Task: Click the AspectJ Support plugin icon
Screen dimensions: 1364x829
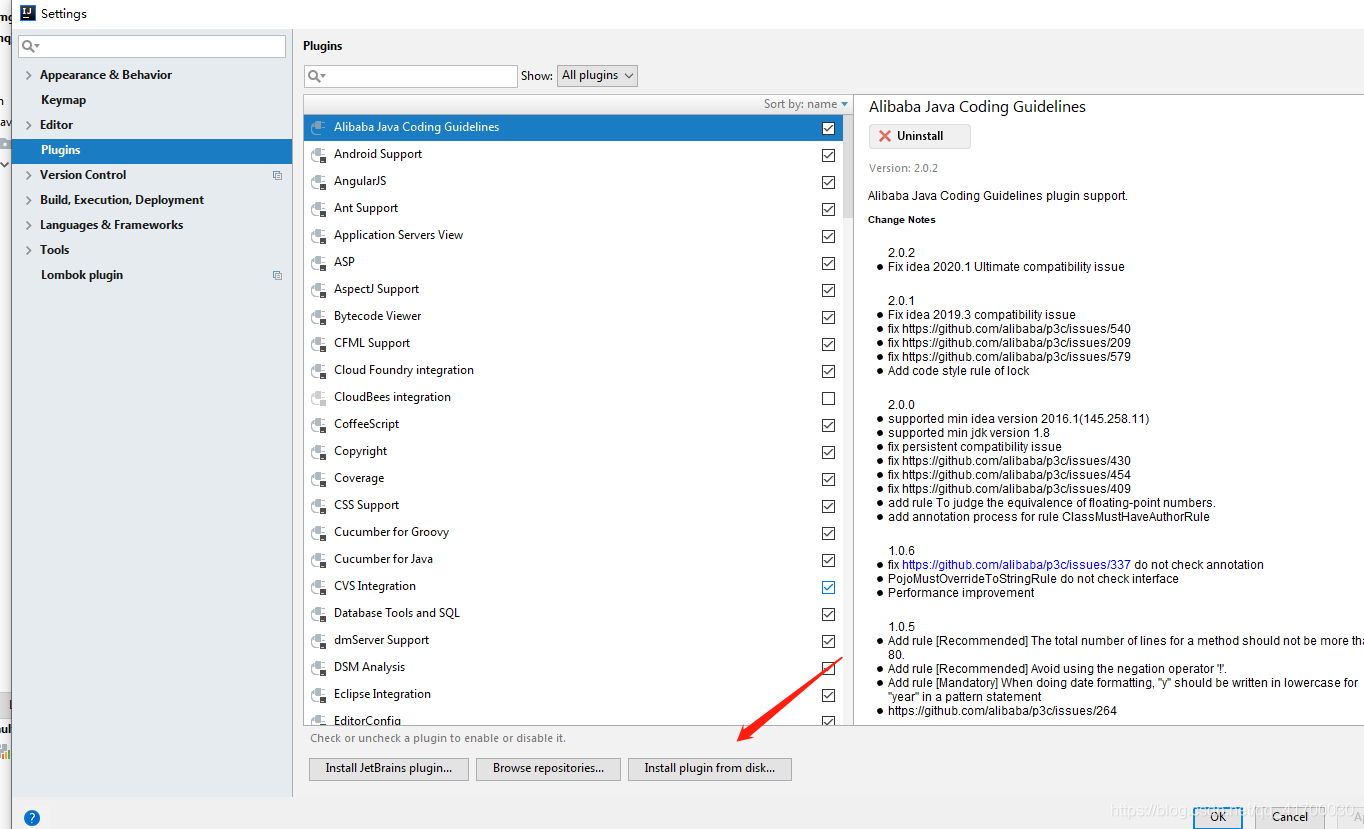Action: coord(319,290)
